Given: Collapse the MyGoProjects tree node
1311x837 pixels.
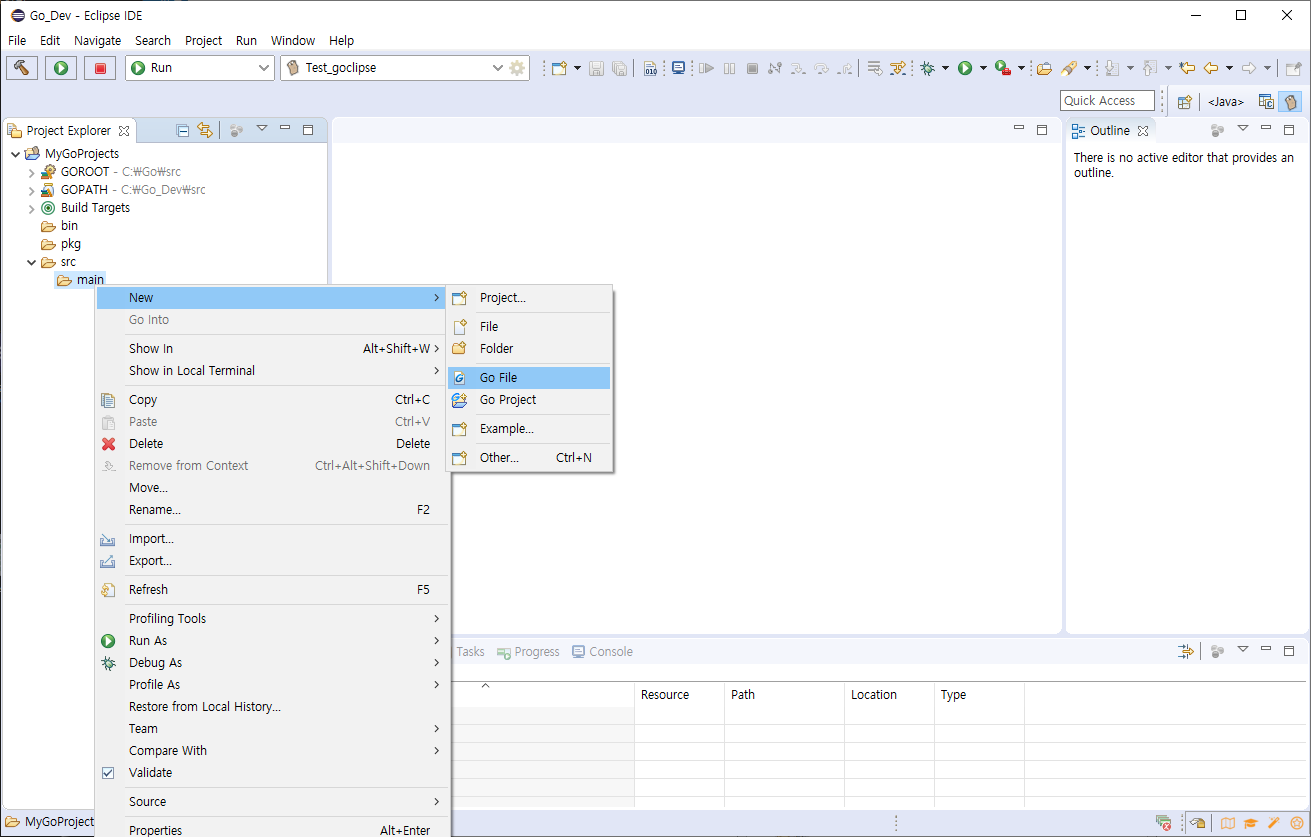Looking at the screenshot, I should coord(15,154).
